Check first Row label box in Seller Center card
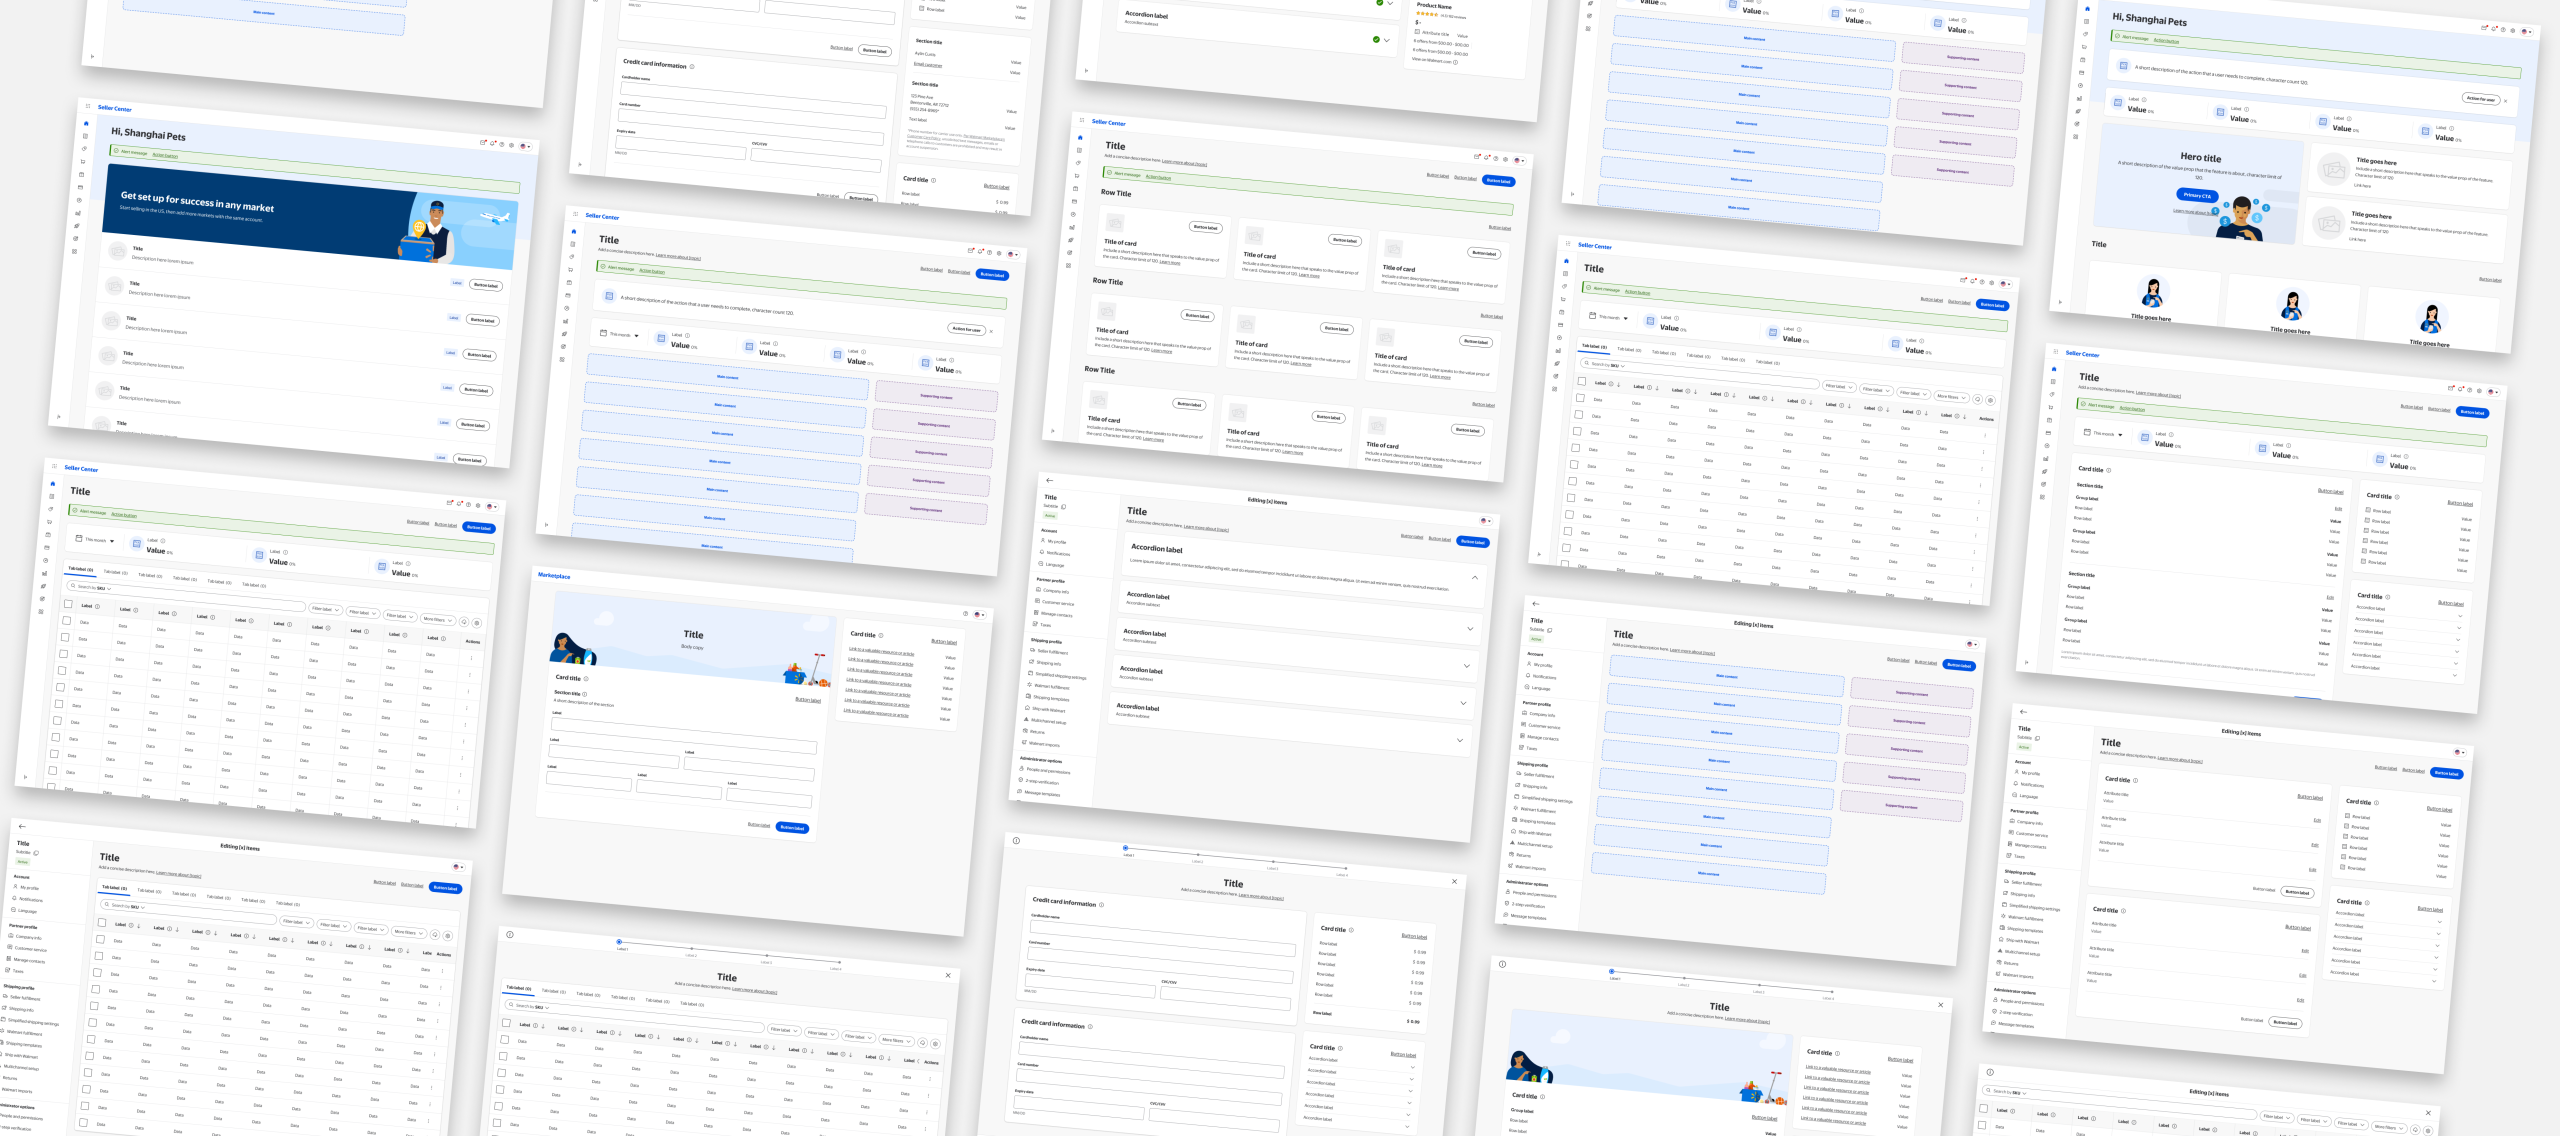 [2368, 510]
